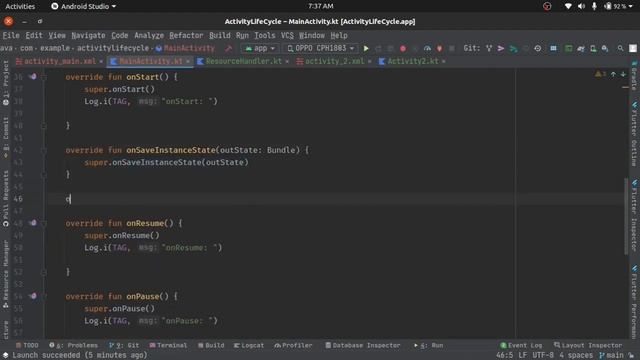Click the volume icon in system tray
This screenshot has height=360, width=640.
[x=581, y=6]
